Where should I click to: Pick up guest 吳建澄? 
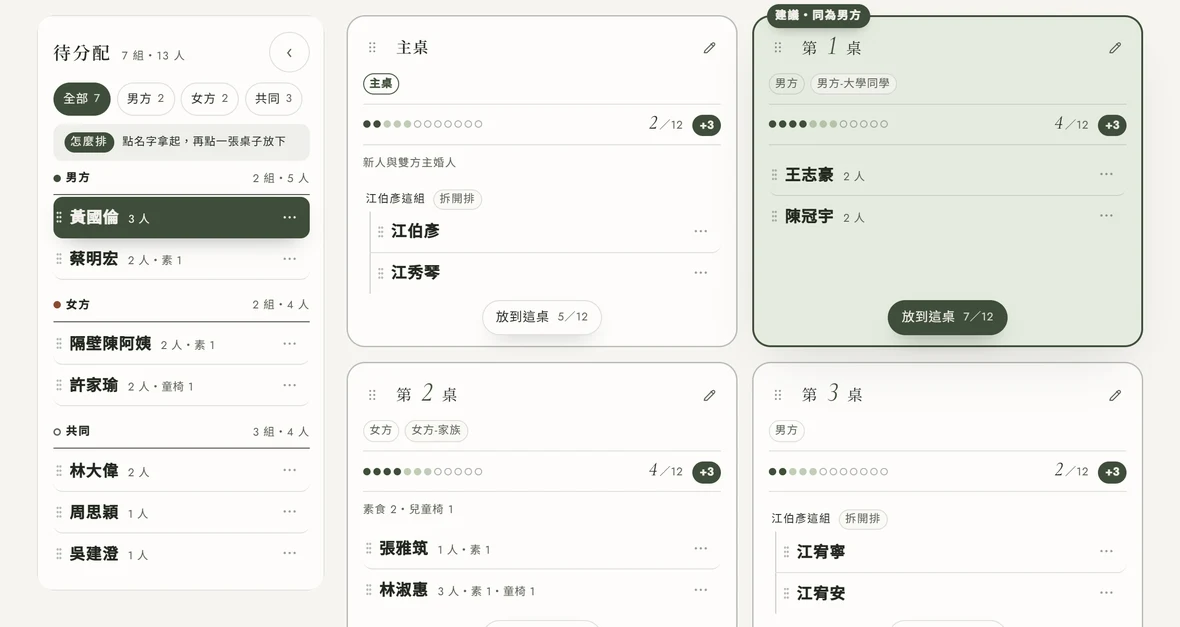[x=181, y=553]
